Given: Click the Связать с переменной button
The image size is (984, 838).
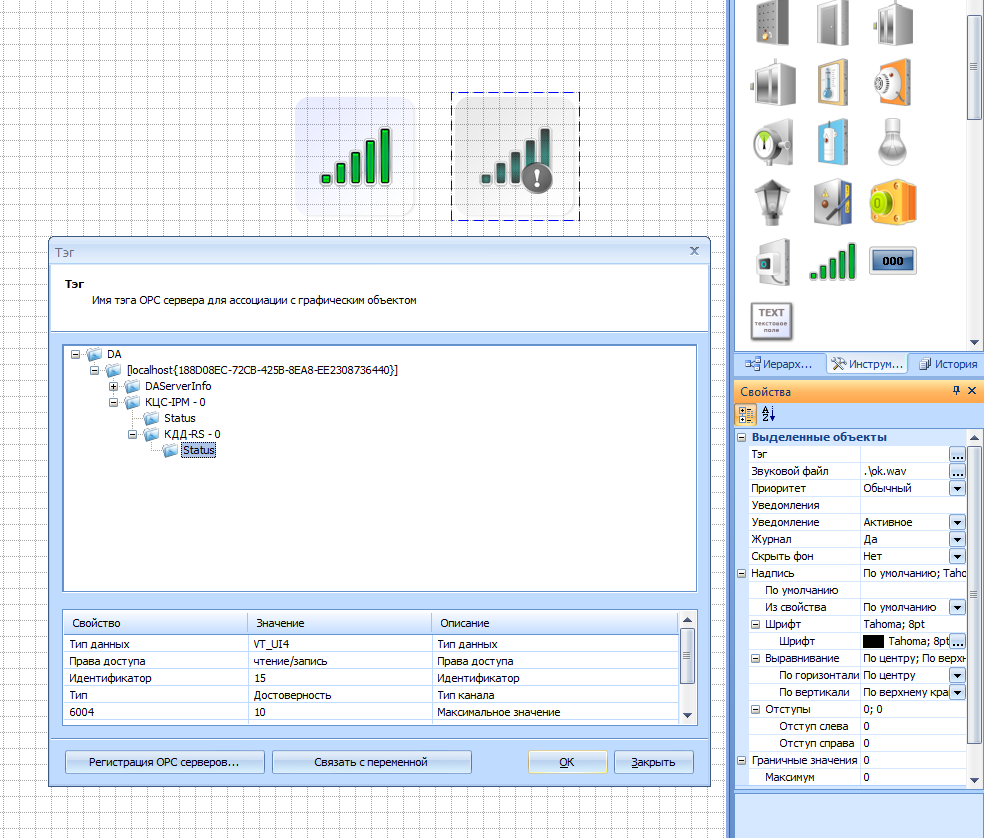Looking at the screenshot, I should click(x=371, y=762).
